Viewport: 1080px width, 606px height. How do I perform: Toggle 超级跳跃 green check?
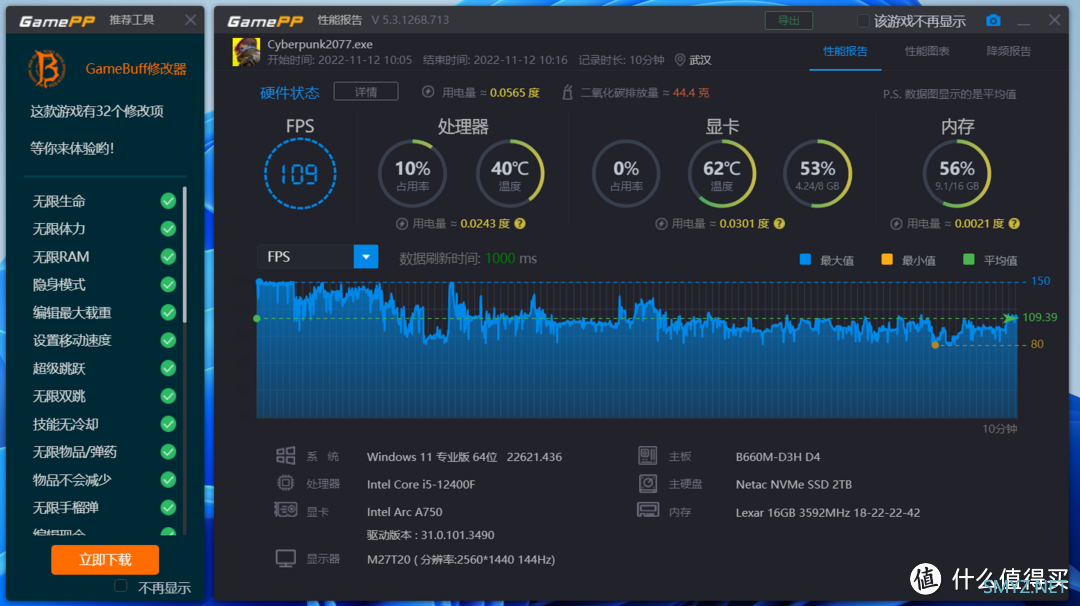[168, 368]
